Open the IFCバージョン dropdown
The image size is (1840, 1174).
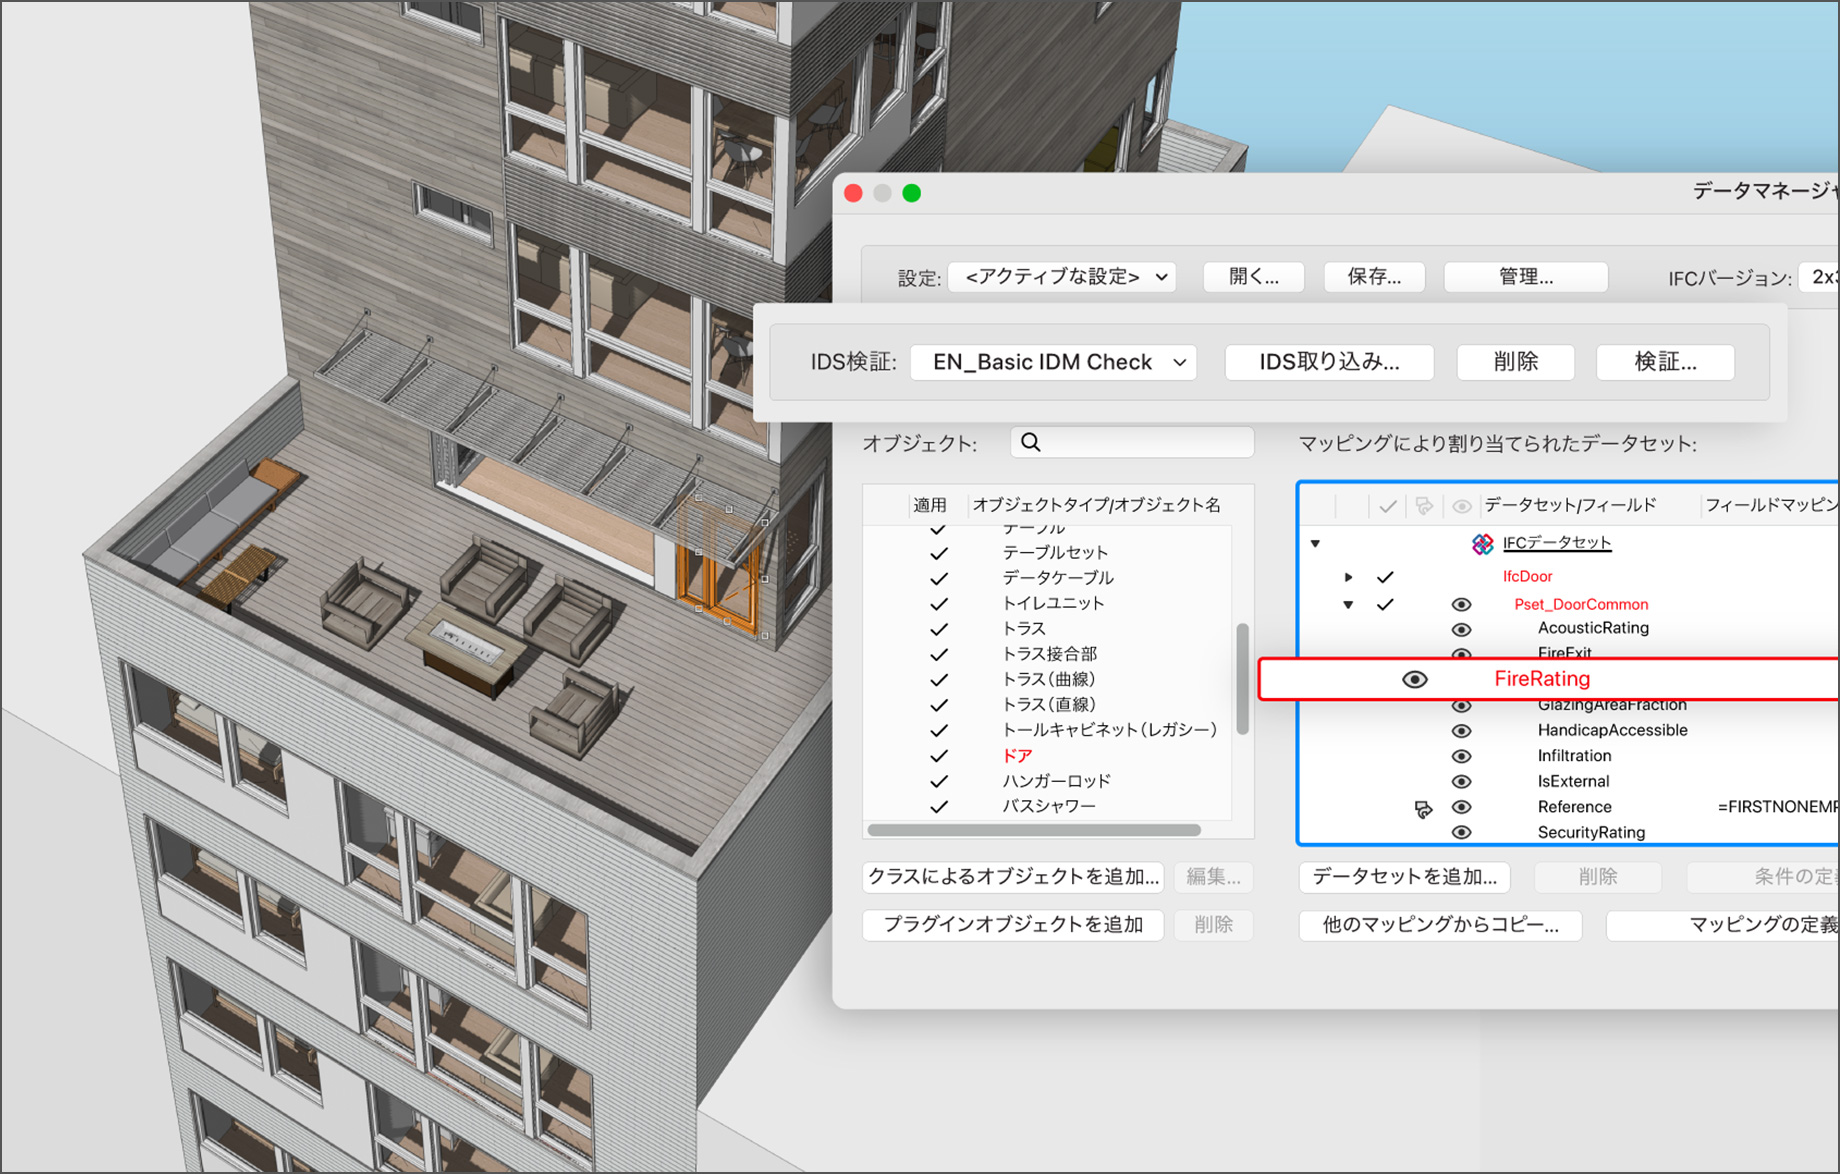1819,277
